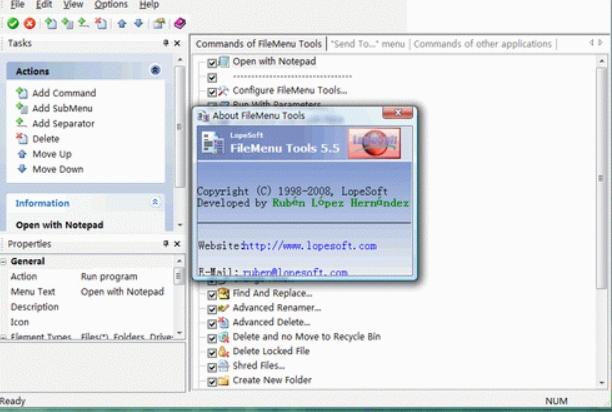Click the Find And Replace command icon
This screenshot has width=612, height=412.
pyautogui.click(x=223, y=293)
